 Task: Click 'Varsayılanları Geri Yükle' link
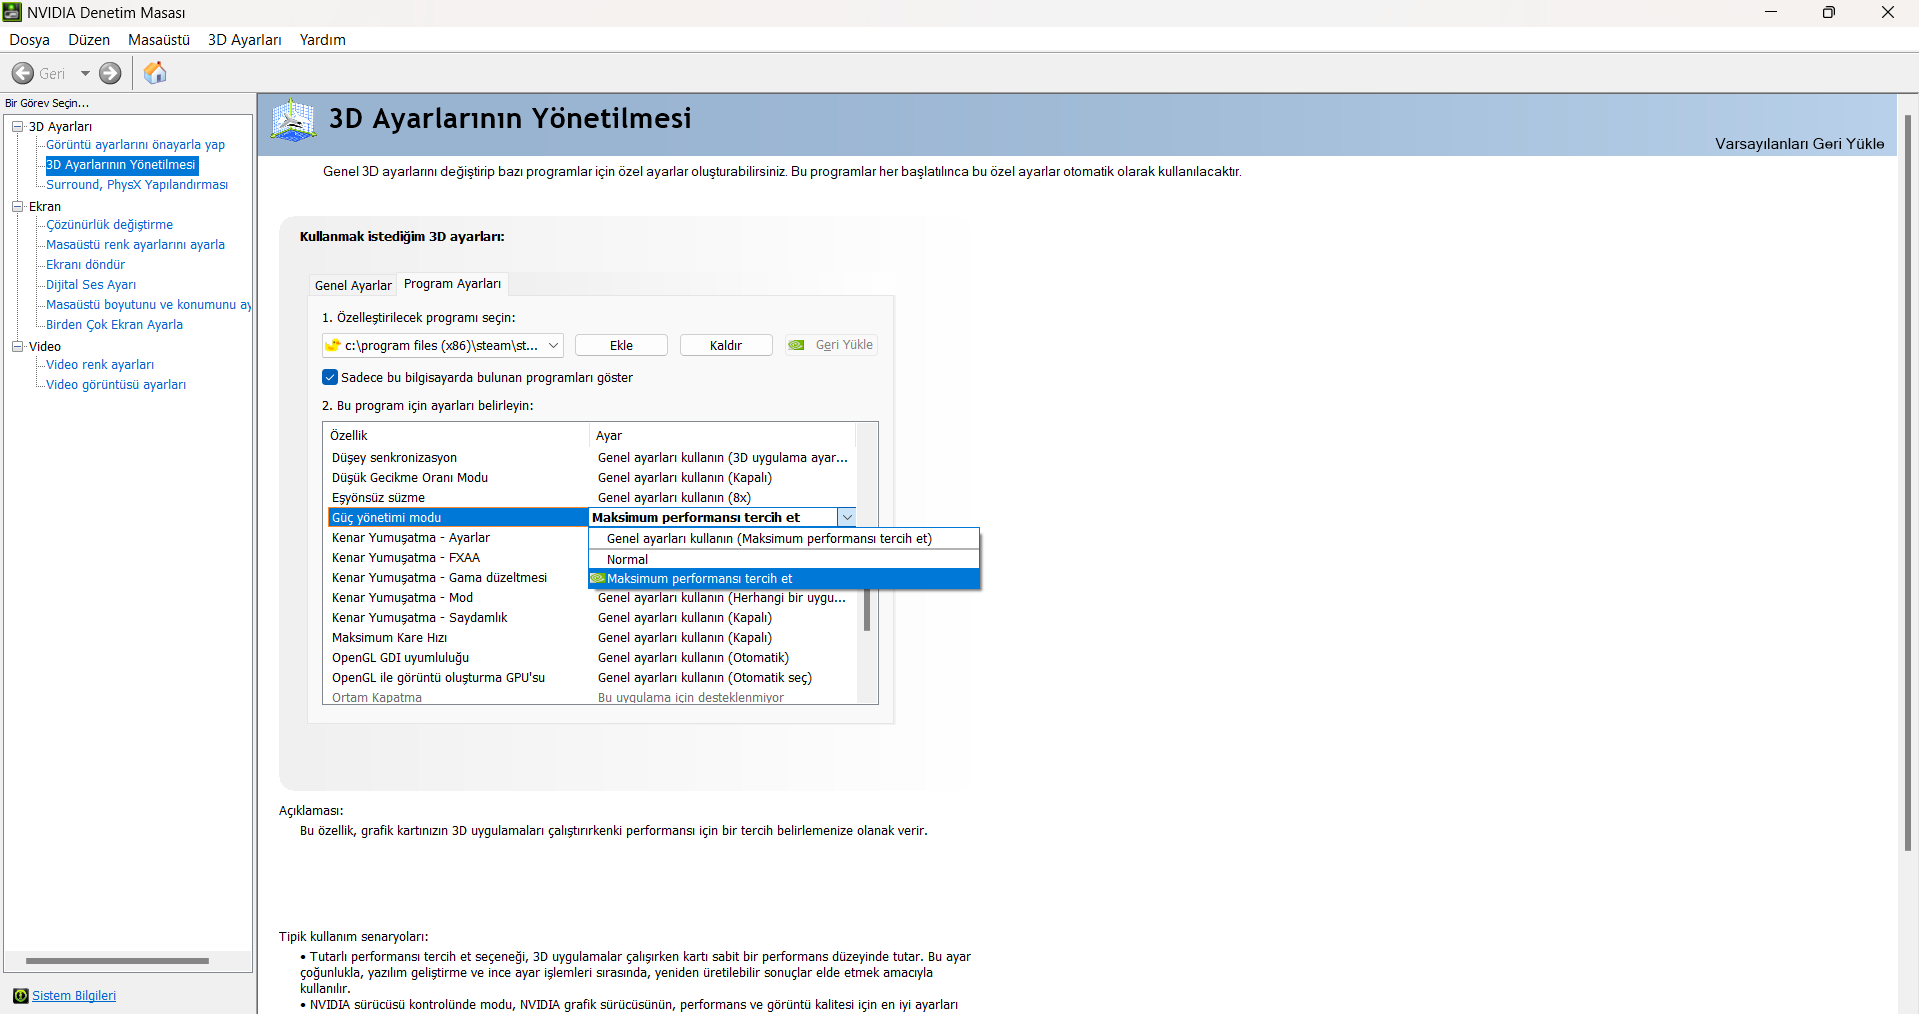point(1799,144)
